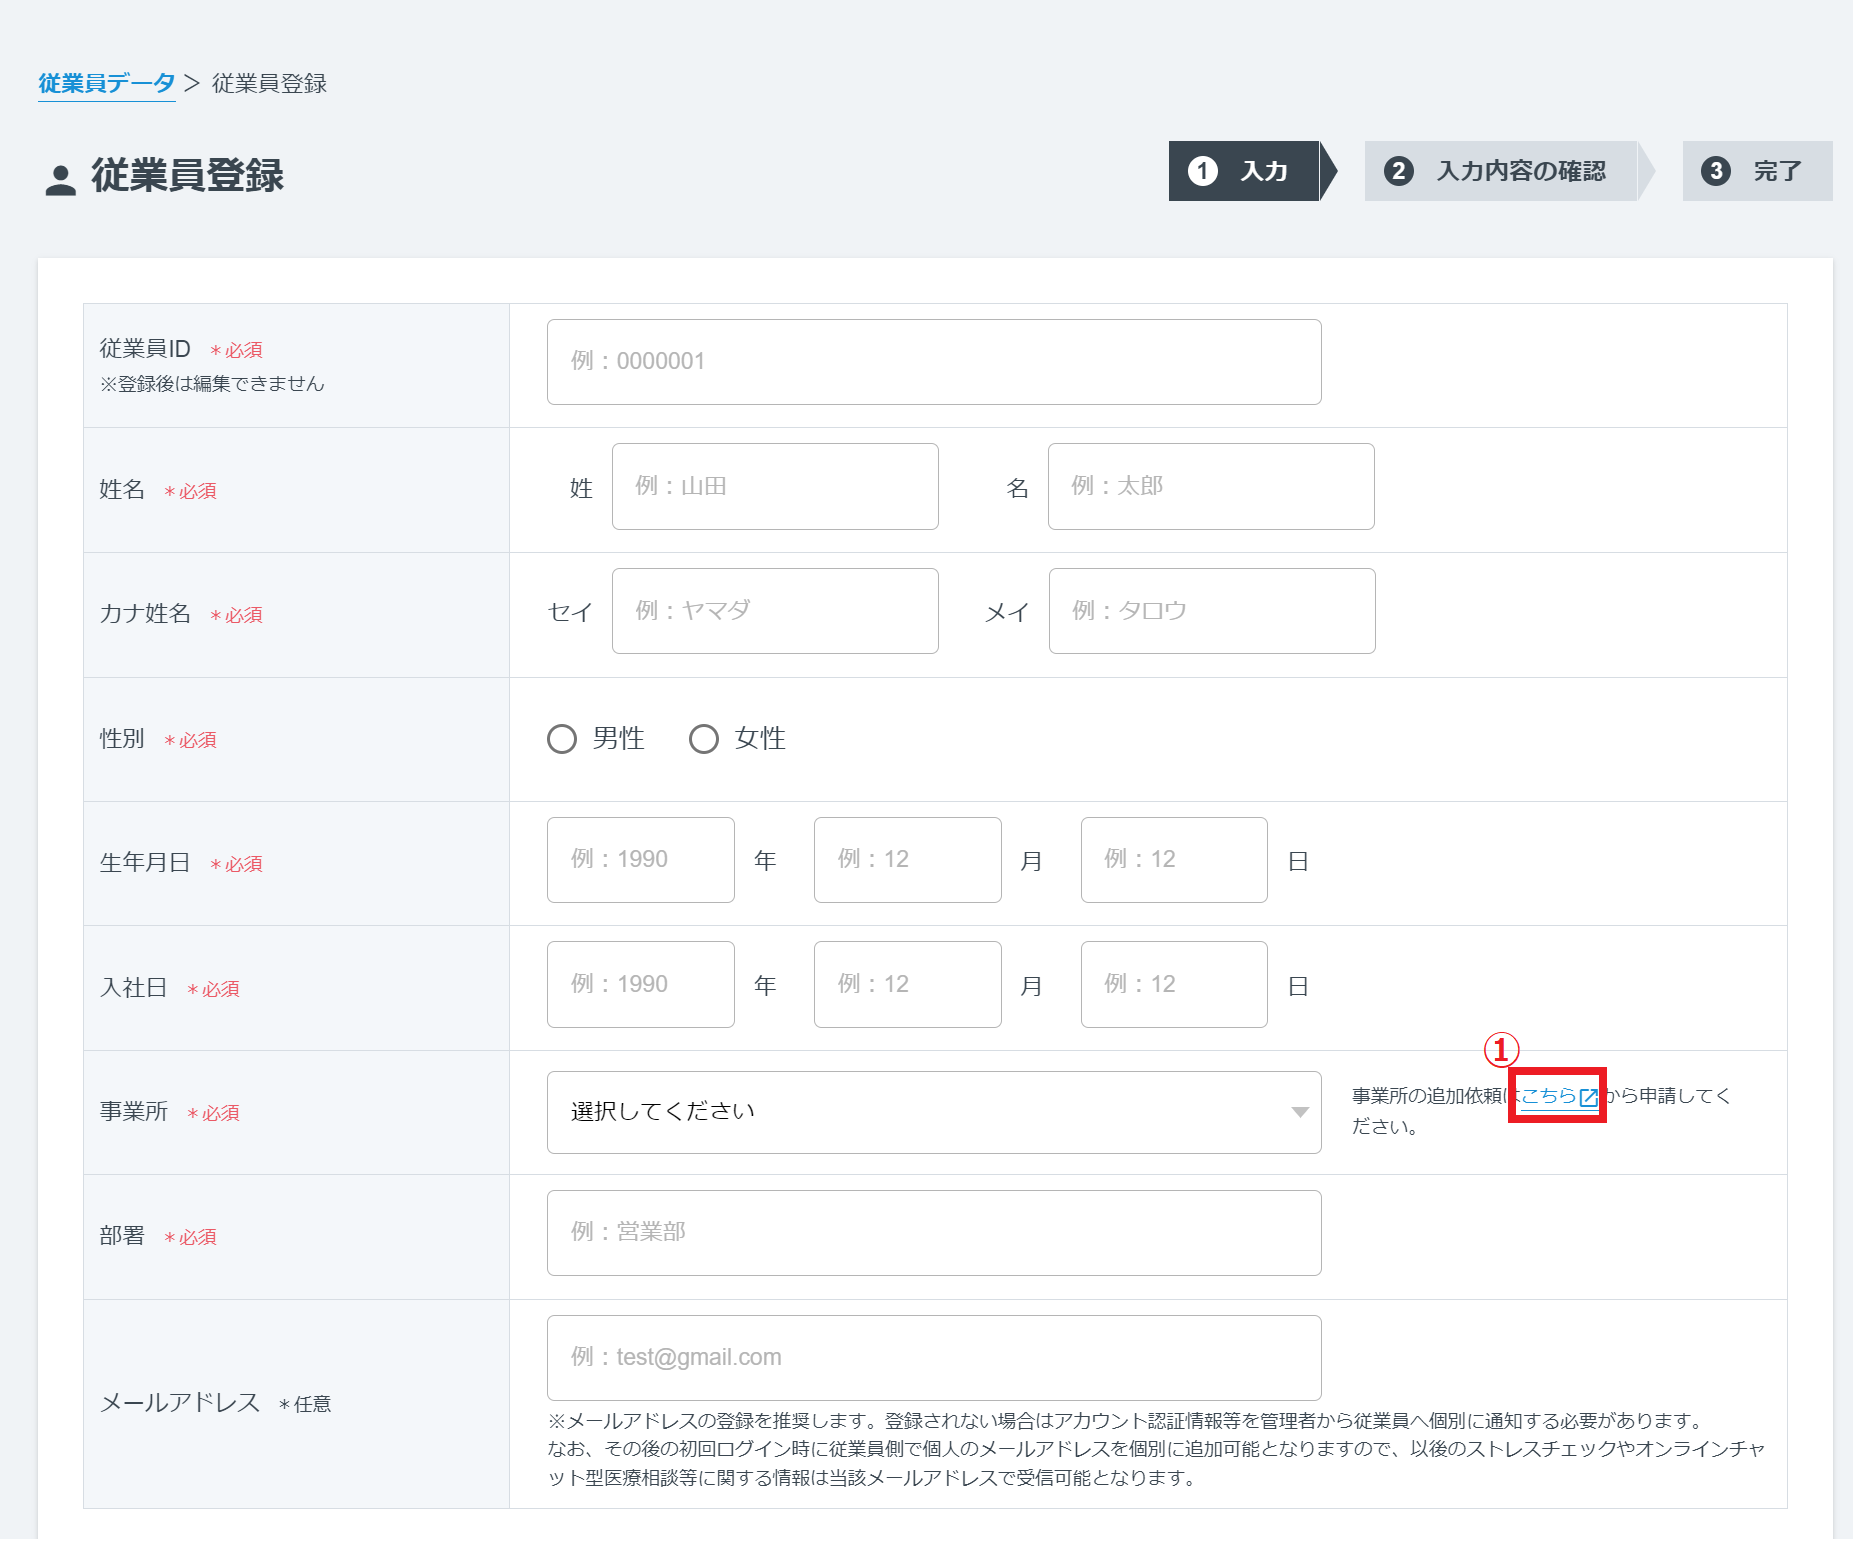Open the こちら link for 事業所 request

point(1548,1096)
